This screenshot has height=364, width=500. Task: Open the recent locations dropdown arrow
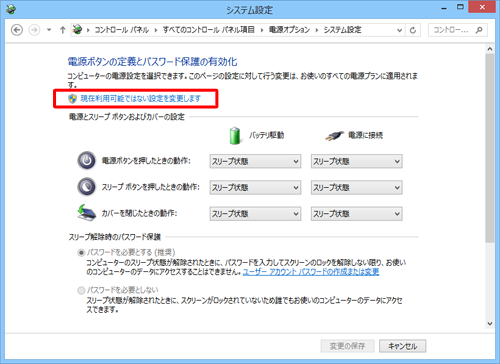(49, 30)
